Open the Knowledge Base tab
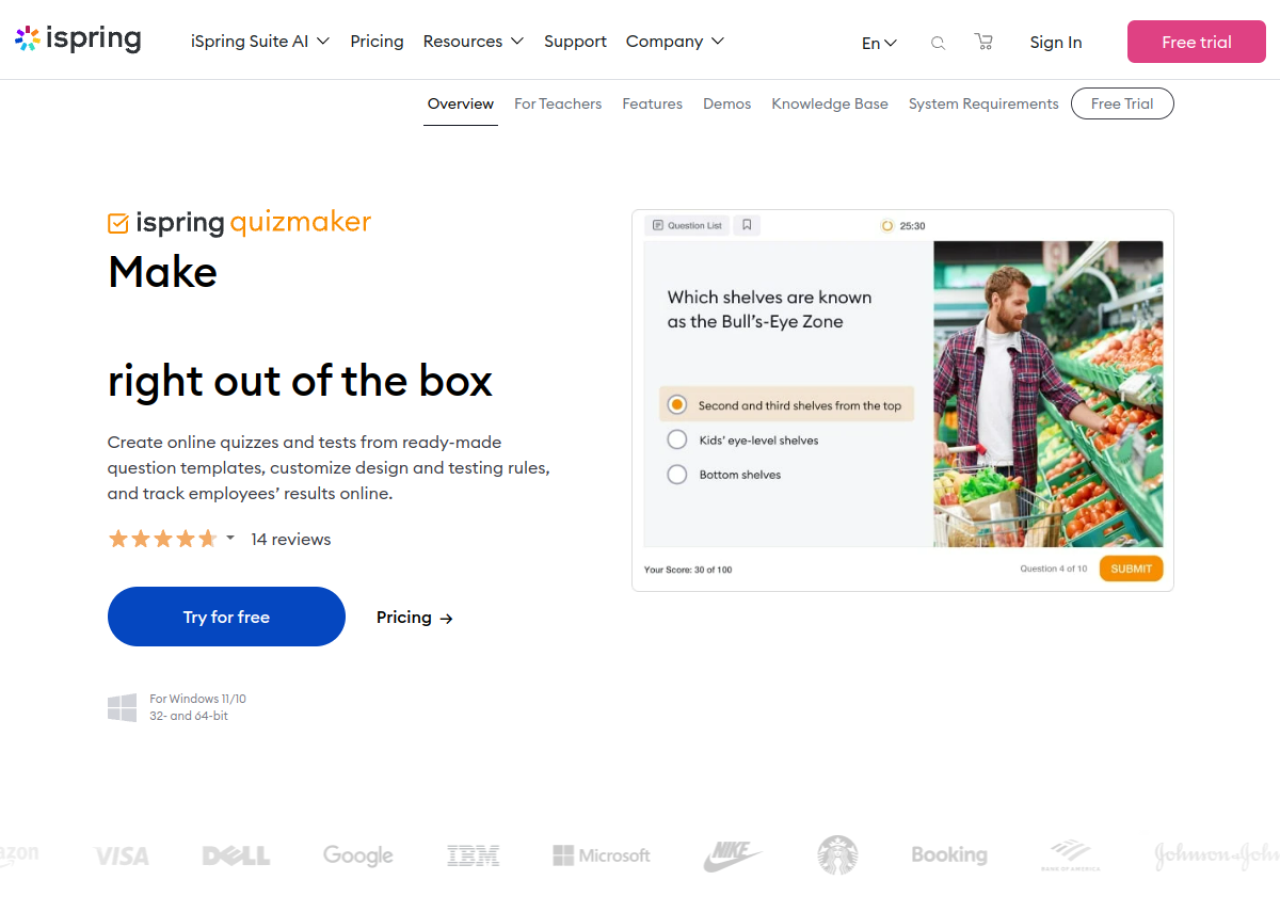This screenshot has height=906, width=1280. (830, 104)
